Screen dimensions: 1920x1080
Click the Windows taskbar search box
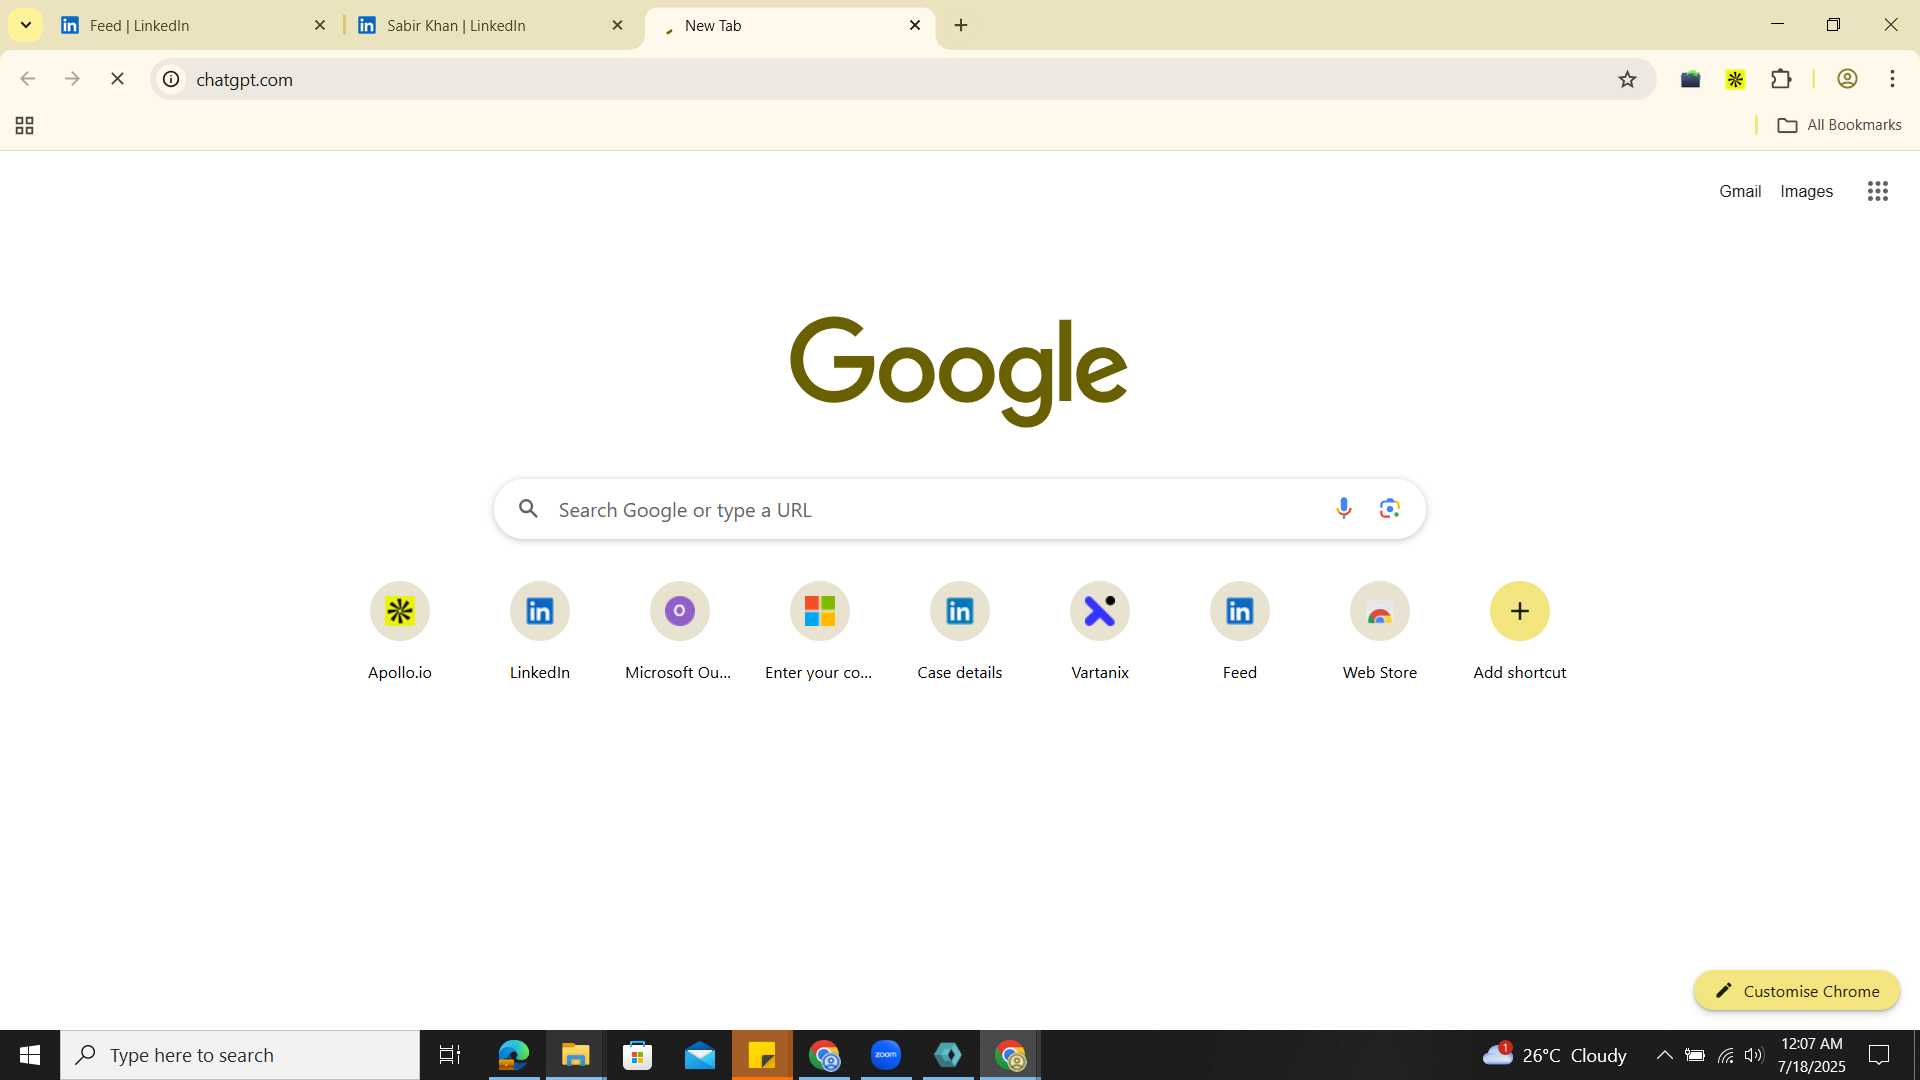click(240, 1055)
